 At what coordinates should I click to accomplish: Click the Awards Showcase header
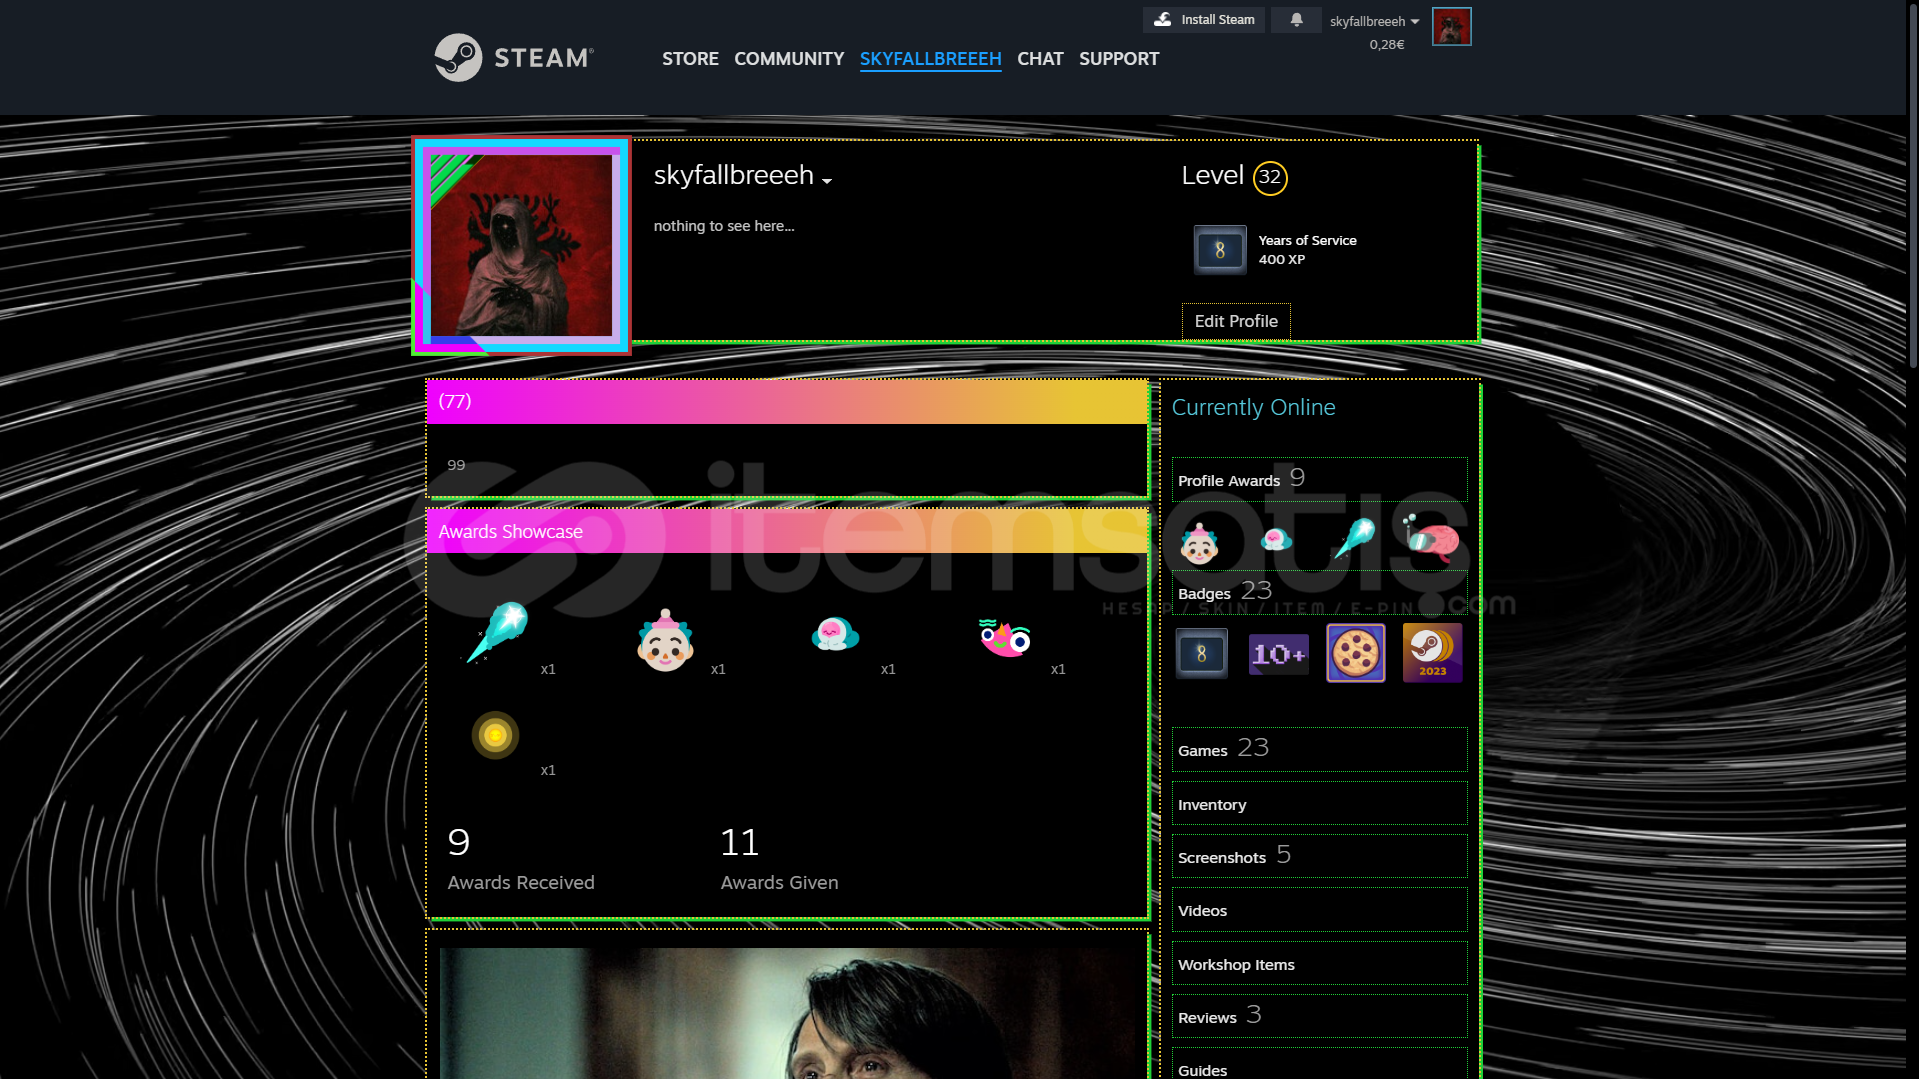coord(787,532)
